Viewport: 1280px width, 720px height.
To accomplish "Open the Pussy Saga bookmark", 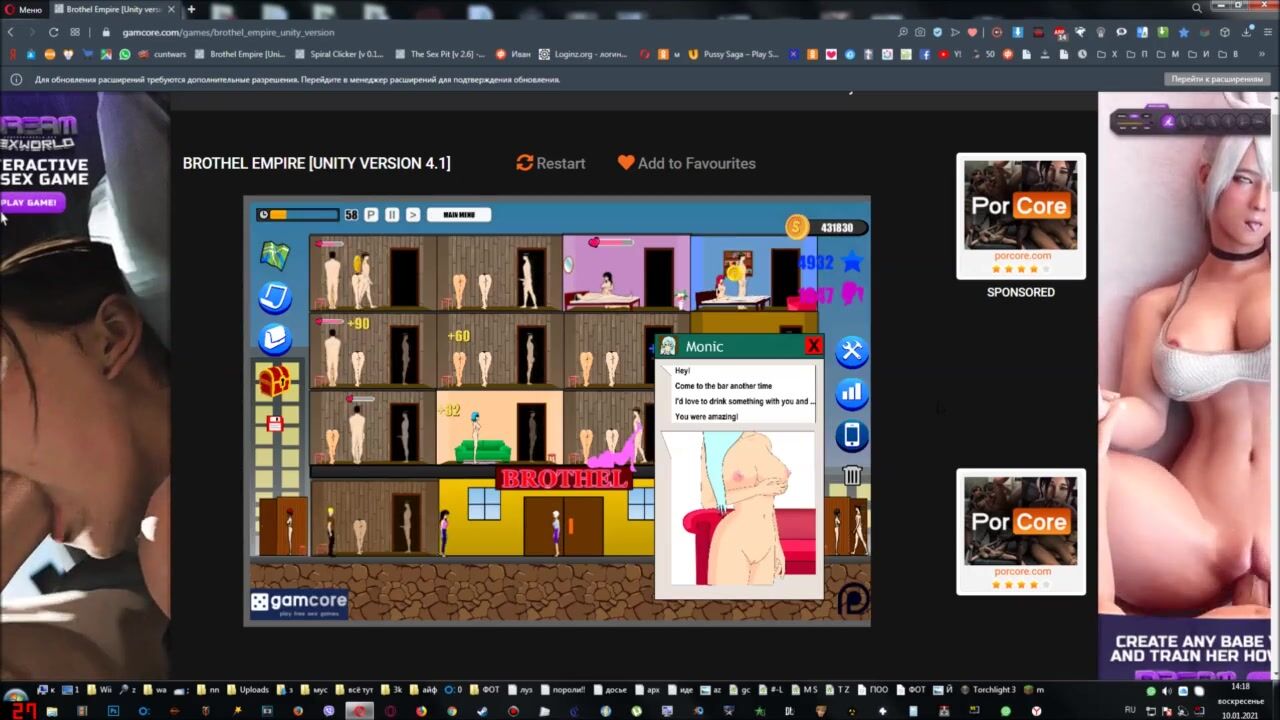I will tap(734, 54).
